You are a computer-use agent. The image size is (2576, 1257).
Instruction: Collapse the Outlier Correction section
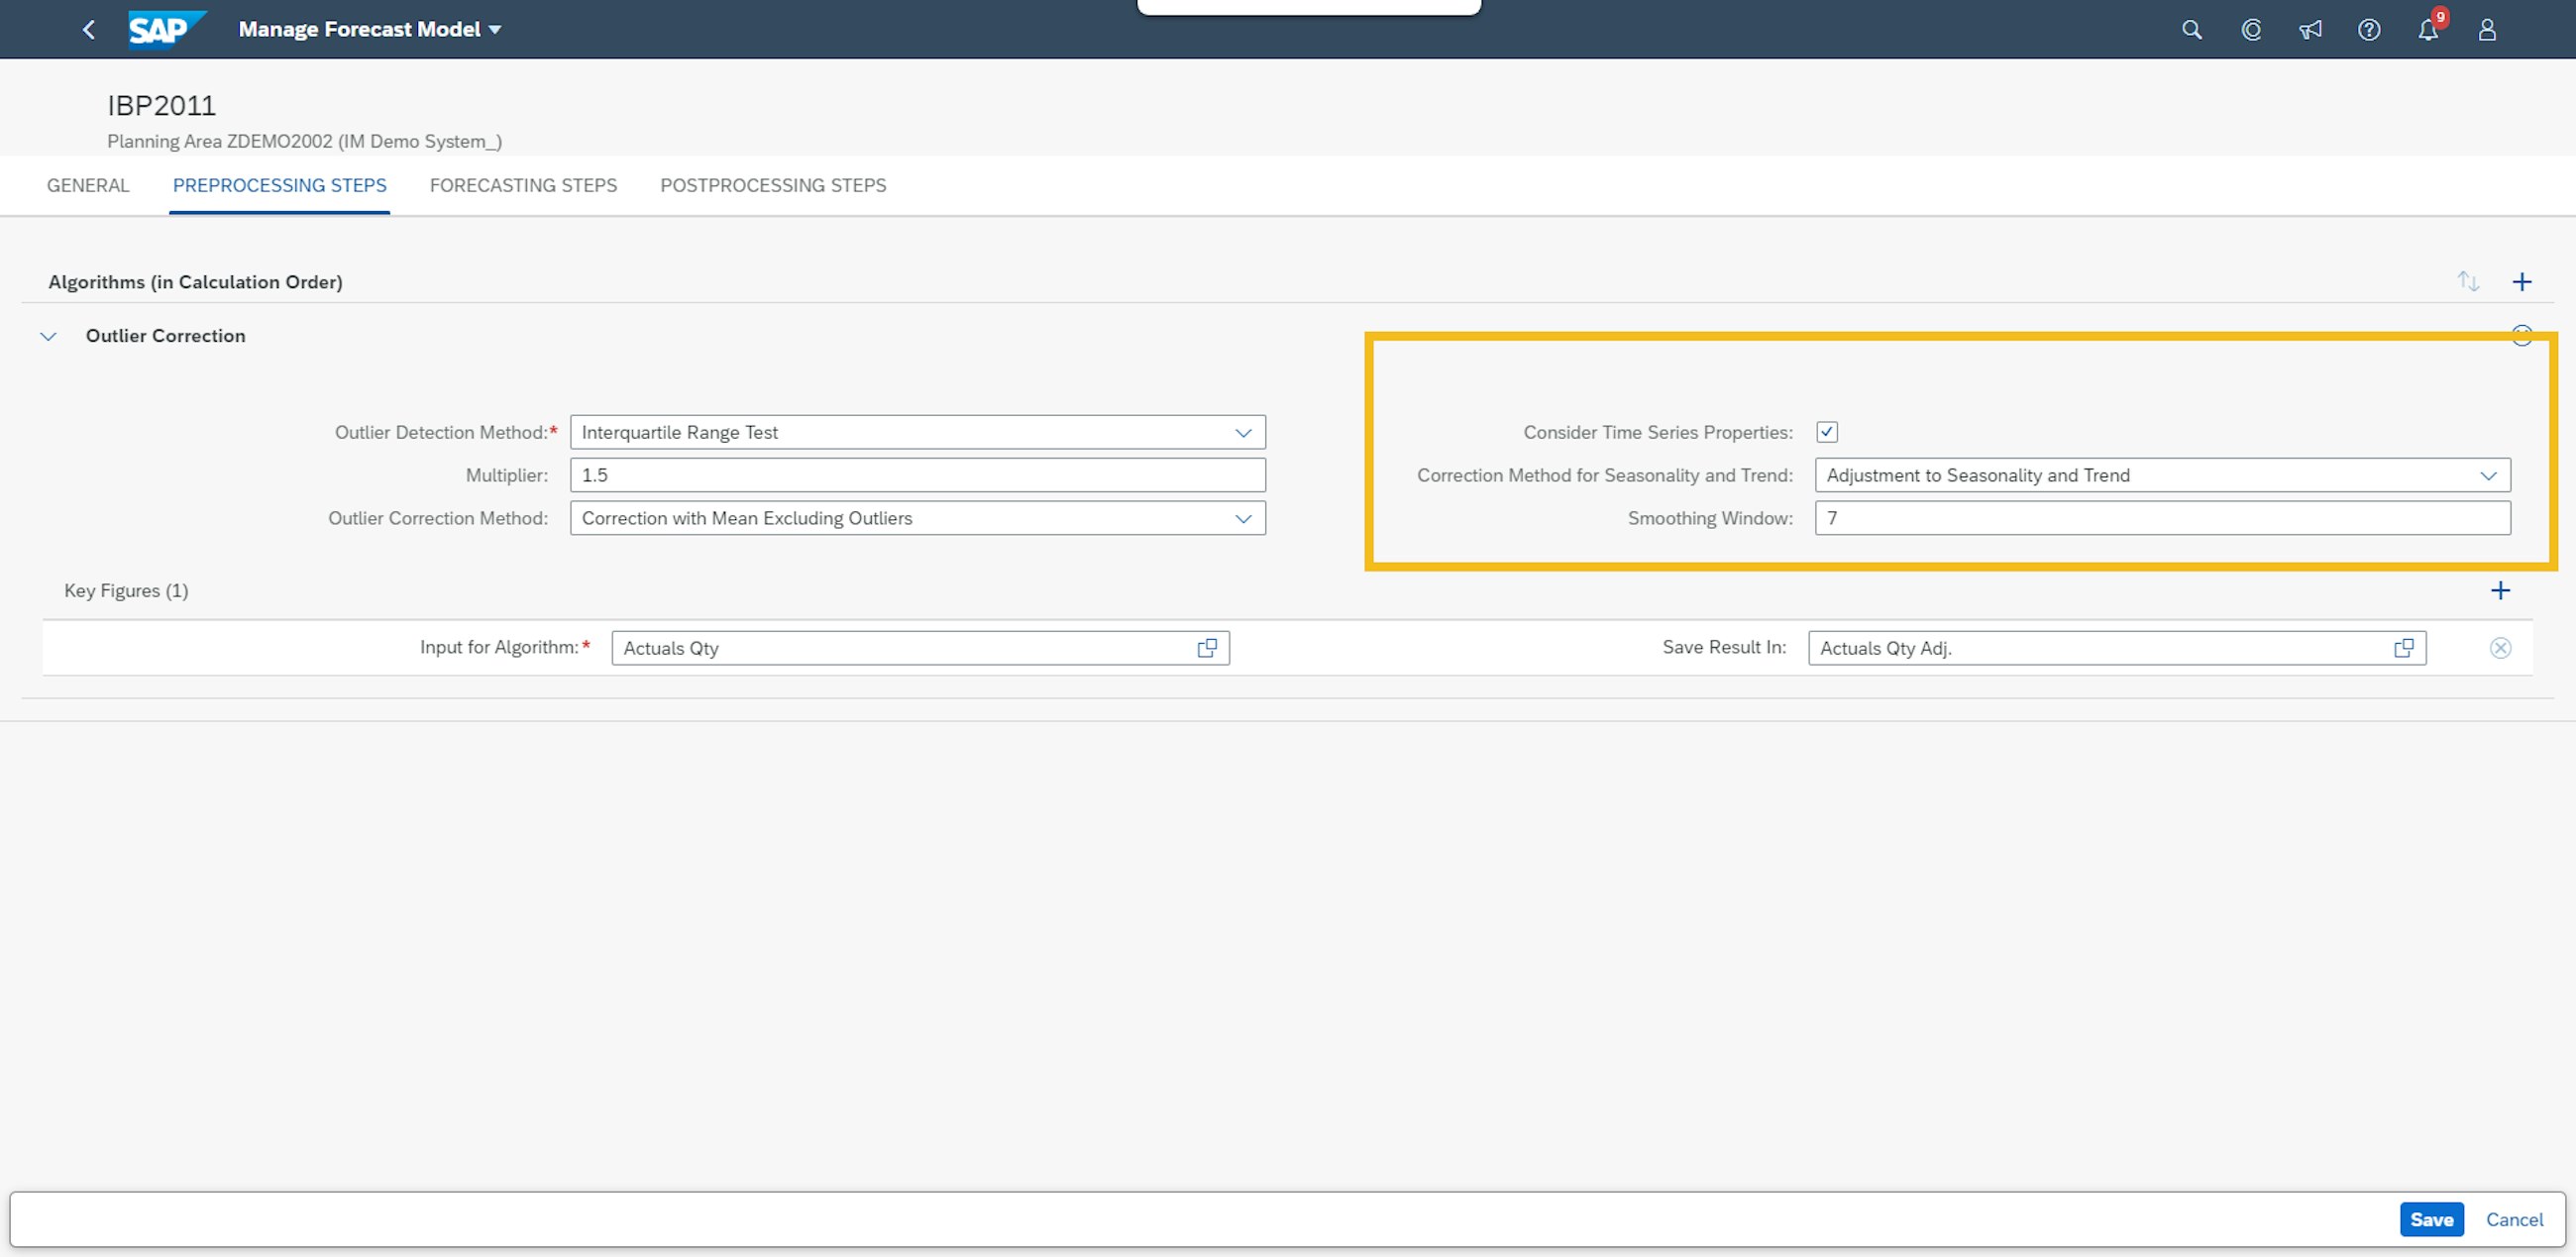pyautogui.click(x=48, y=337)
